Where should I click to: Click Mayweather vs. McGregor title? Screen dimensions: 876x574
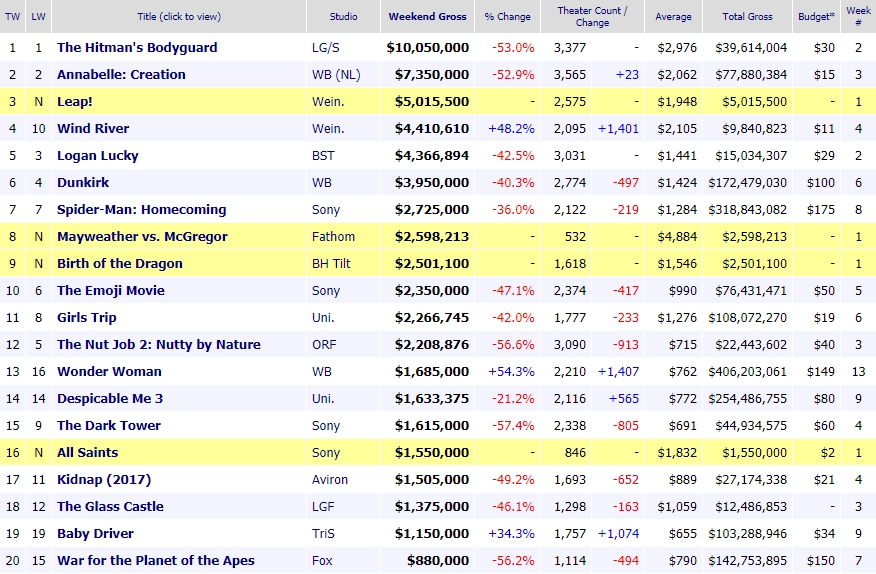point(142,236)
